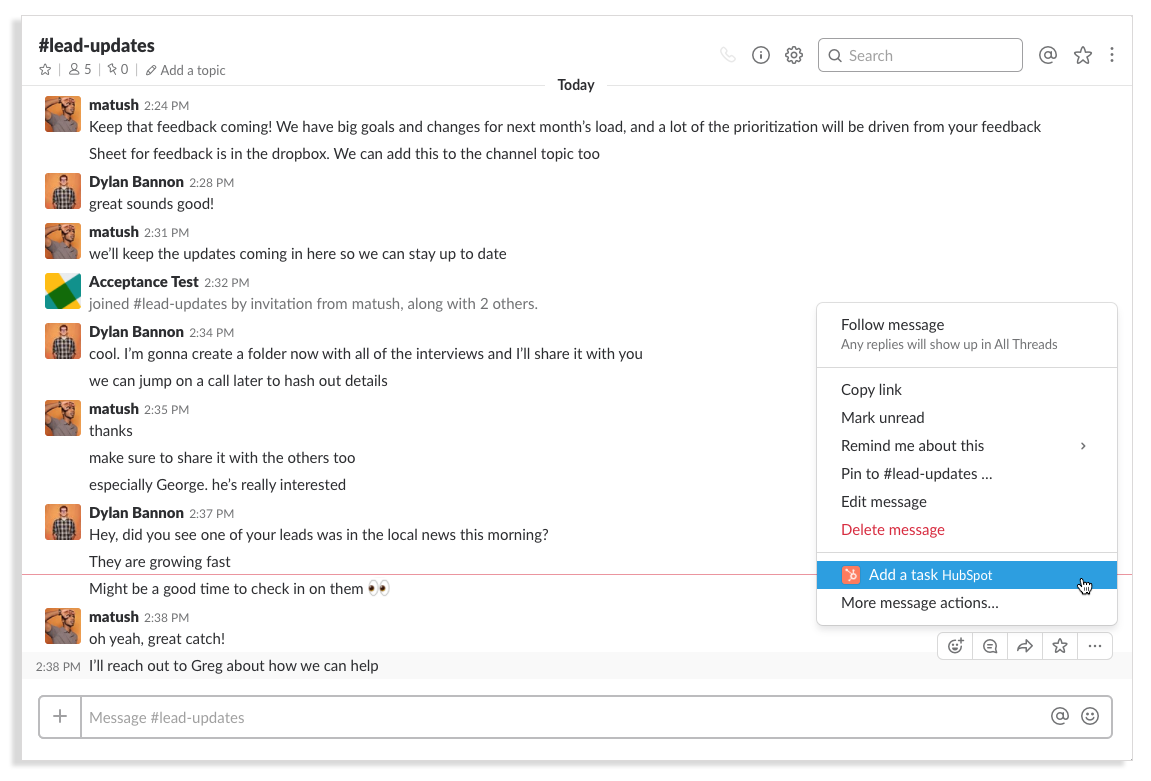1151x781 pixels.
Task: Start a thread on the hovered message
Action: pyautogui.click(x=990, y=646)
